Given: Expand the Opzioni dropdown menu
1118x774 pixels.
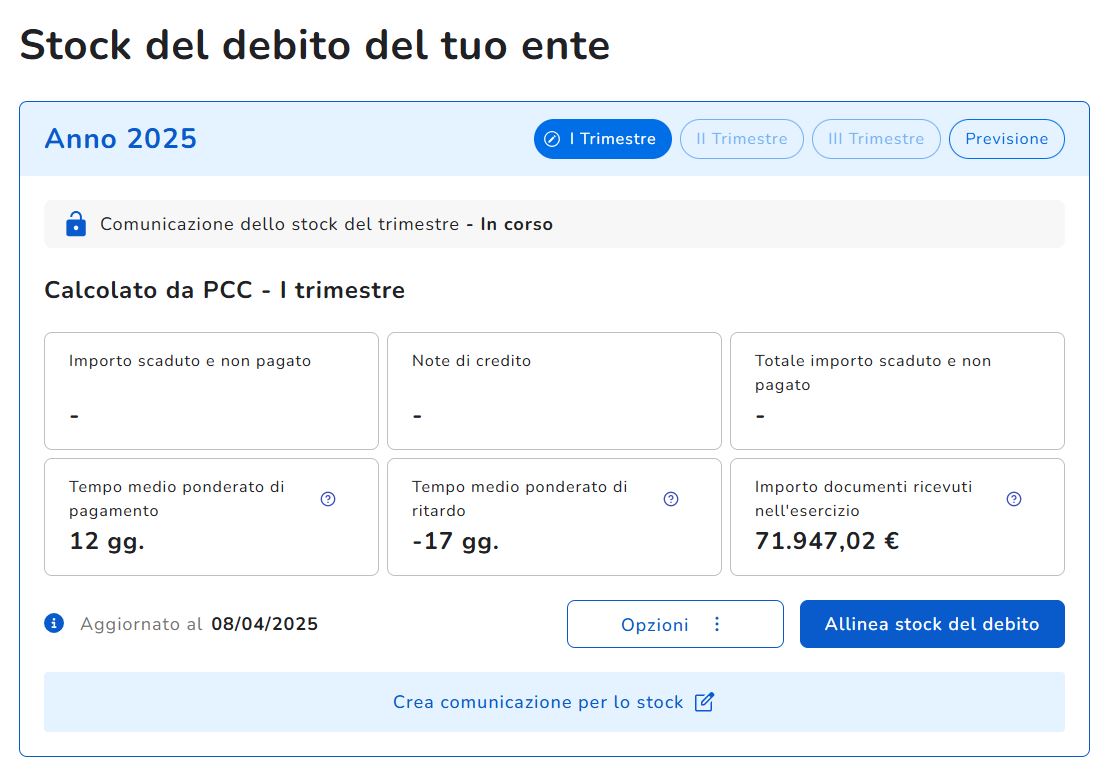Looking at the screenshot, I should [x=675, y=624].
